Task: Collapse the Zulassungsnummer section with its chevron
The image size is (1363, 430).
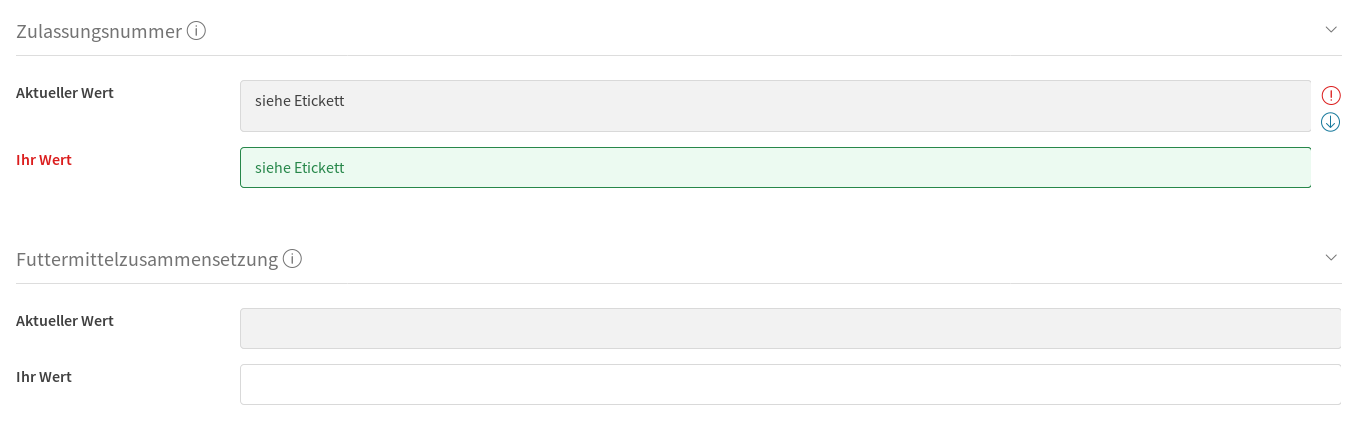Action: click(x=1331, y=30)
